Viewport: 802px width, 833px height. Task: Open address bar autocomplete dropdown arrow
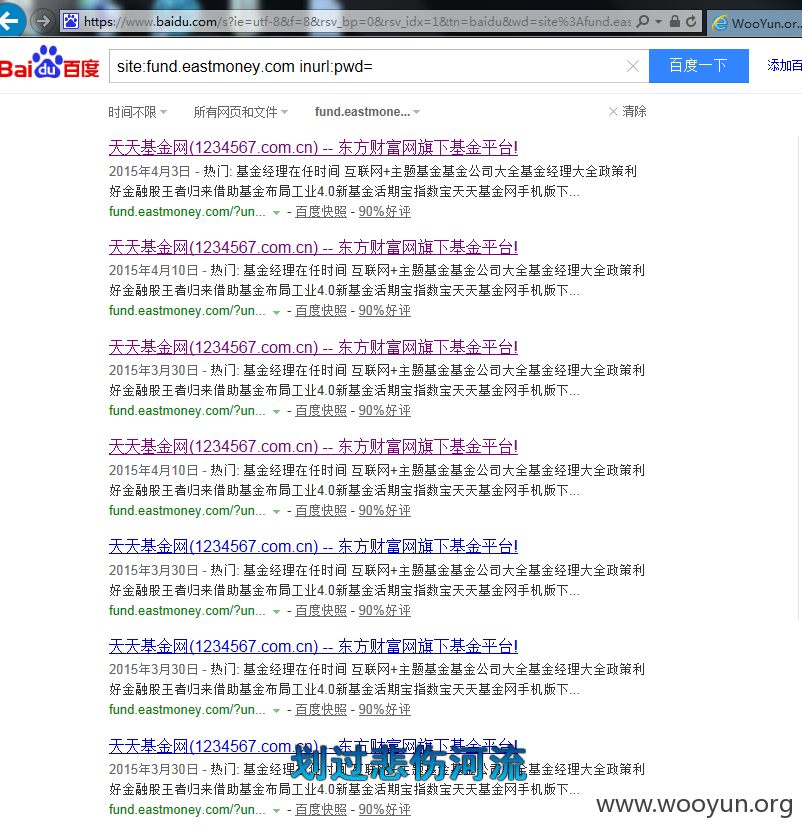pos(659,22)
